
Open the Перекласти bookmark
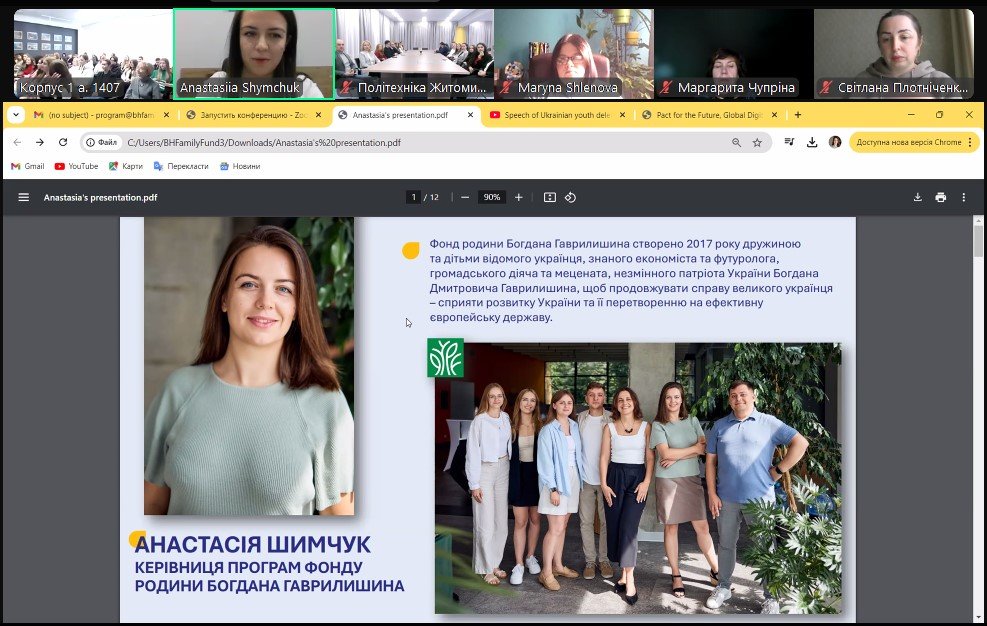[181, 166]
